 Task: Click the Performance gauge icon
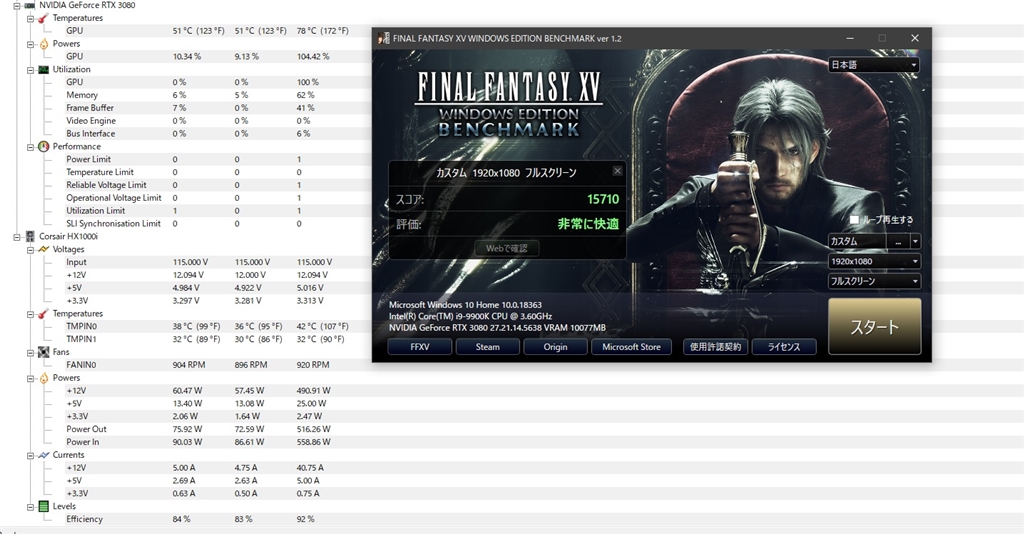pos(44,146)
